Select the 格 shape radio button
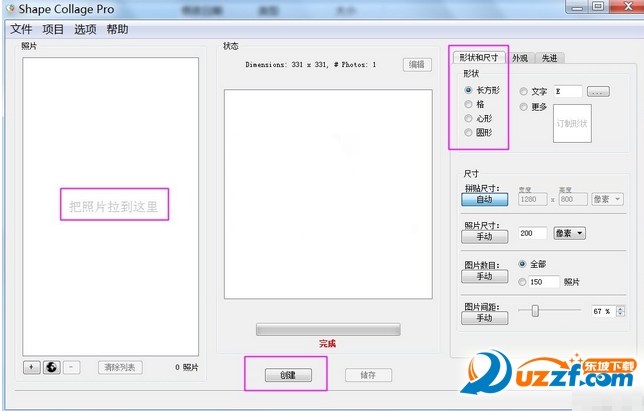The image size is (644, 411). (x=468, y=104)
